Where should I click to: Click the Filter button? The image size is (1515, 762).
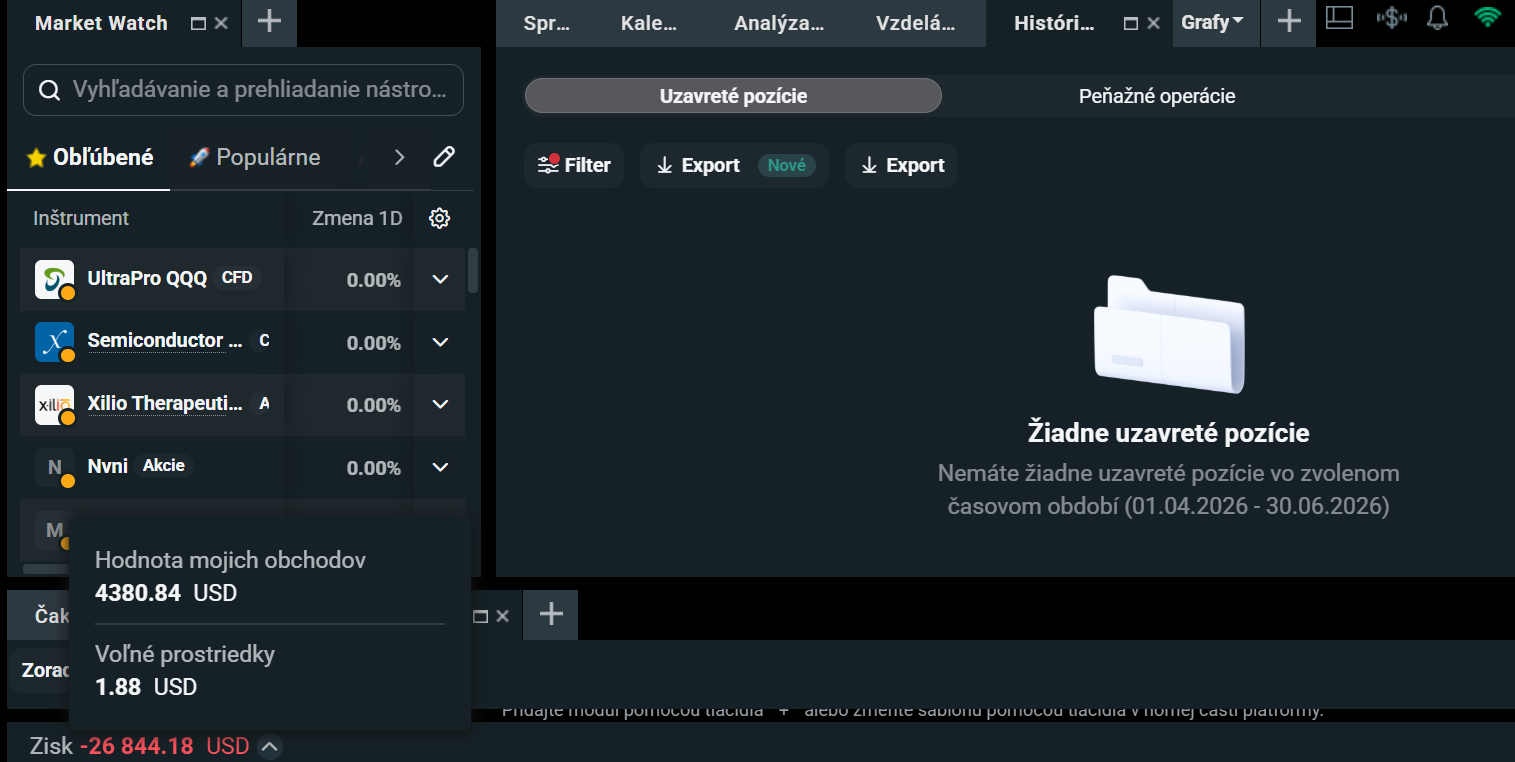(x=574, y=165)
